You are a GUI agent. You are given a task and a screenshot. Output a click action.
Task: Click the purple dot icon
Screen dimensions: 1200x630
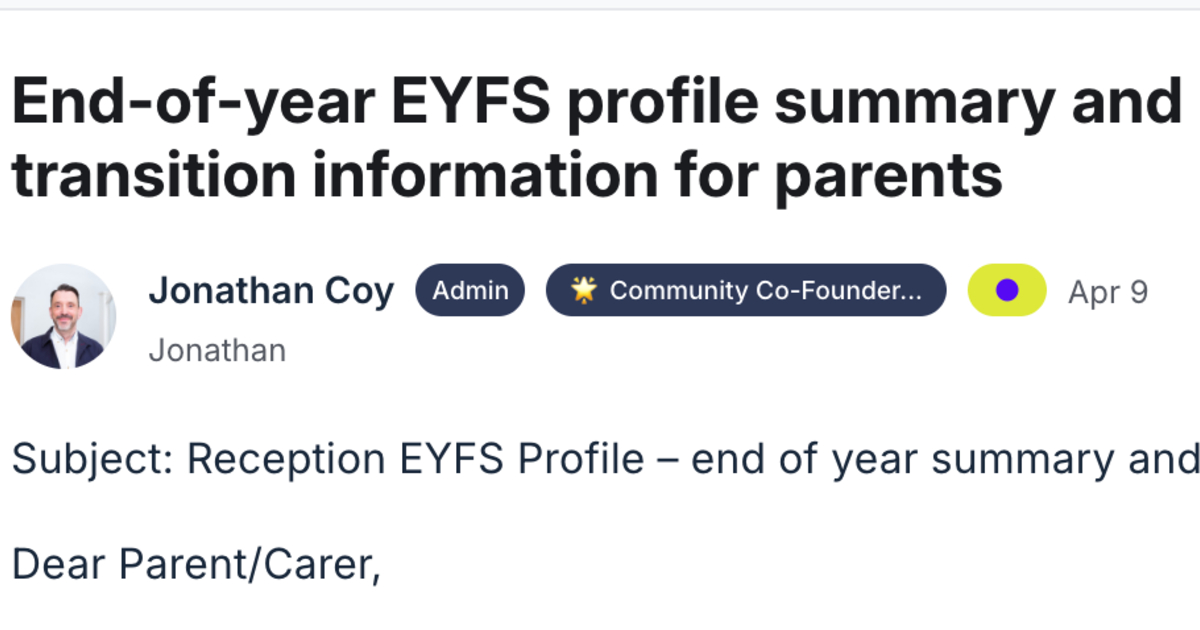[1007, 291]
